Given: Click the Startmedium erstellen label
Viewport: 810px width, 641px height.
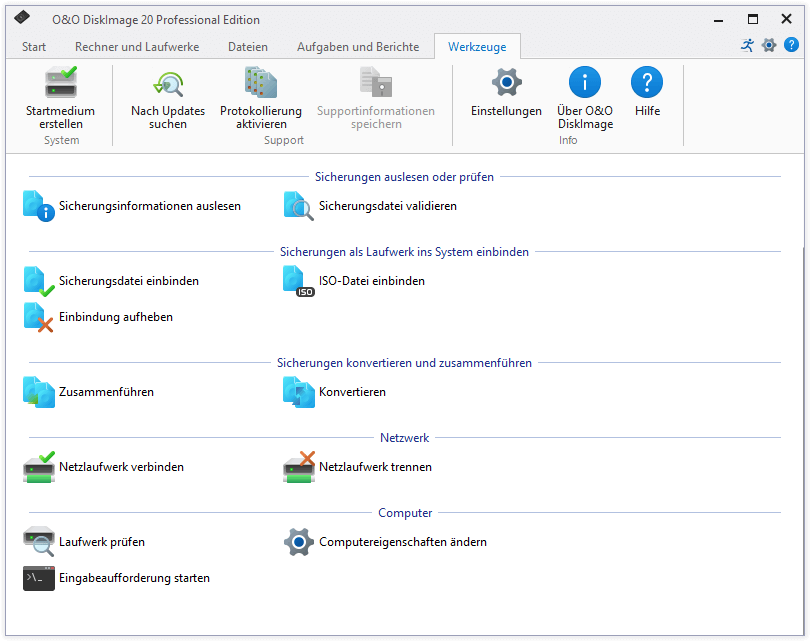Looking at the screenshot, I should point(60,117).
